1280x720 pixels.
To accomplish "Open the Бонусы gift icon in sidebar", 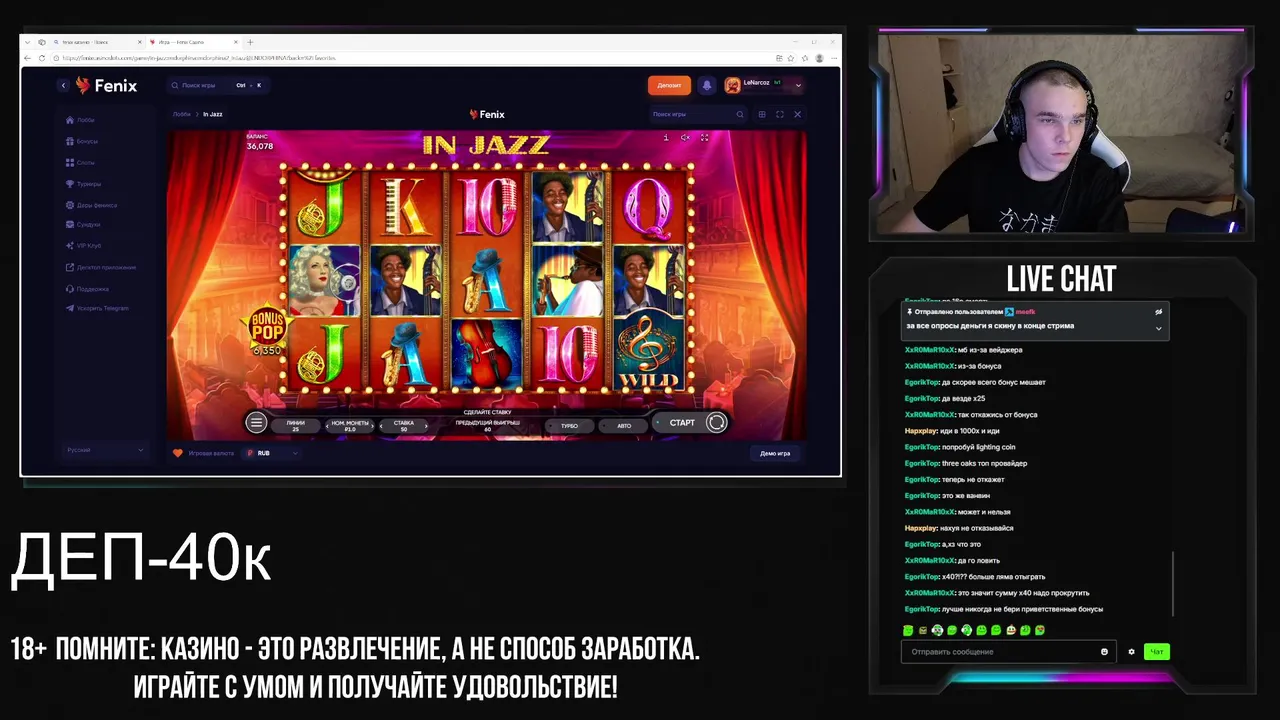I will click(70, 141).
